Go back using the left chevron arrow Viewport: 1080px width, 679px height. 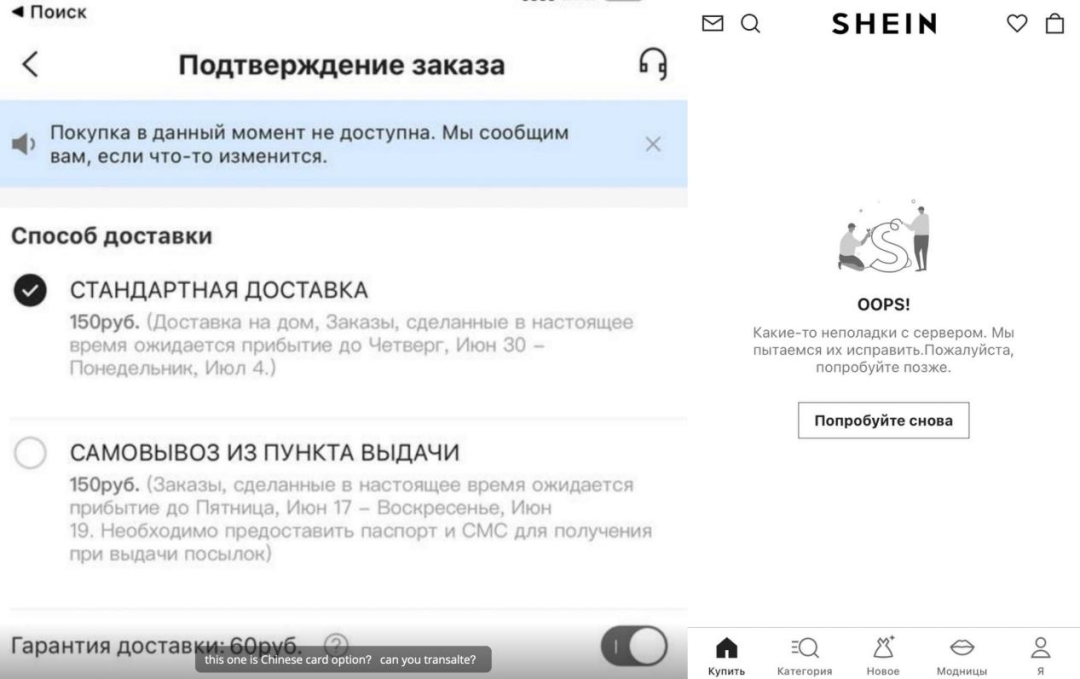[x=30, y=65]
